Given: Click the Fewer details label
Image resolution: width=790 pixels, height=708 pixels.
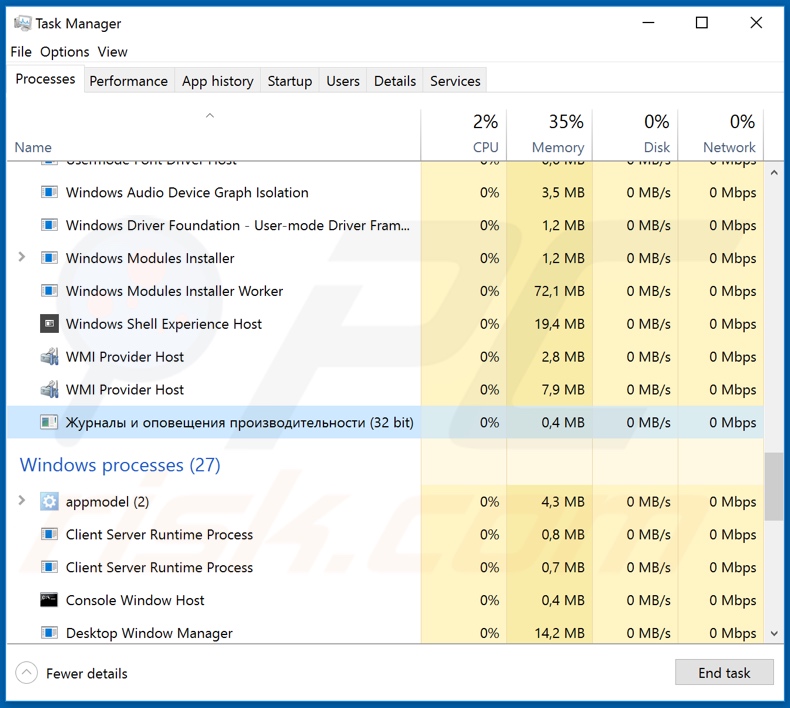Looking at the screenshot, I should (87, 674).
